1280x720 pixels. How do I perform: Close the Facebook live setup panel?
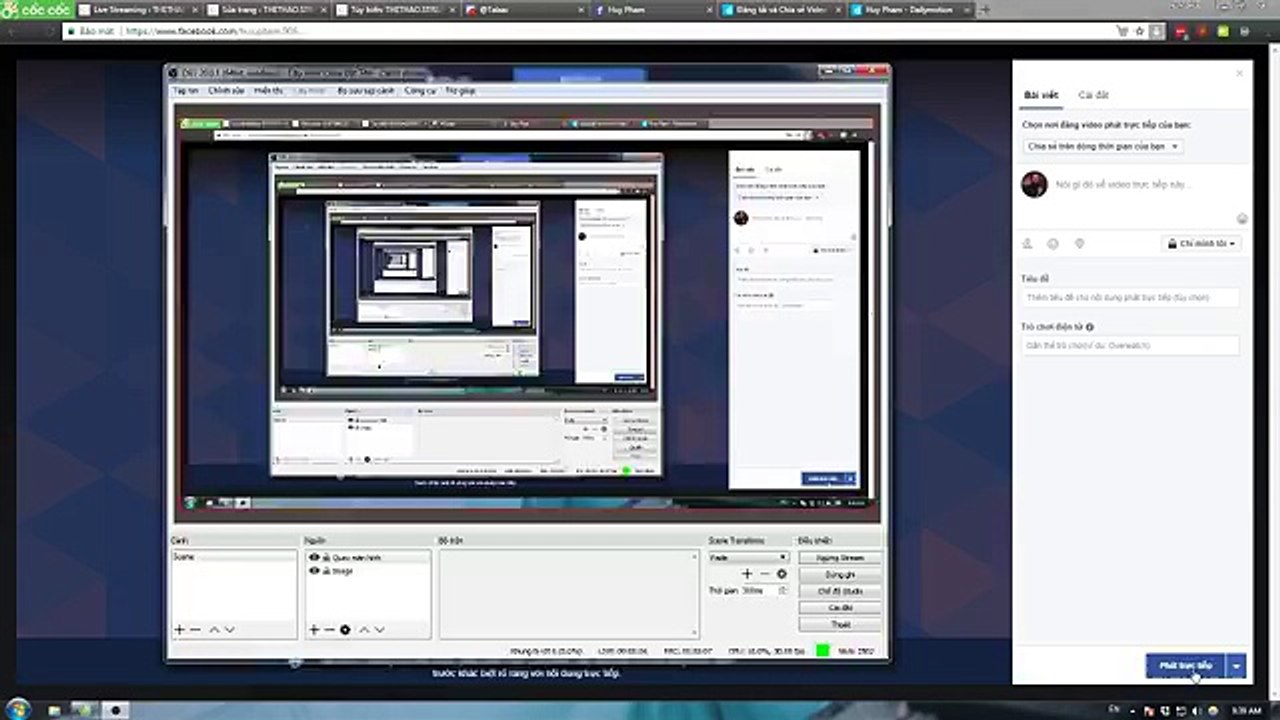pyautogui.click(x=1240, y=73)
